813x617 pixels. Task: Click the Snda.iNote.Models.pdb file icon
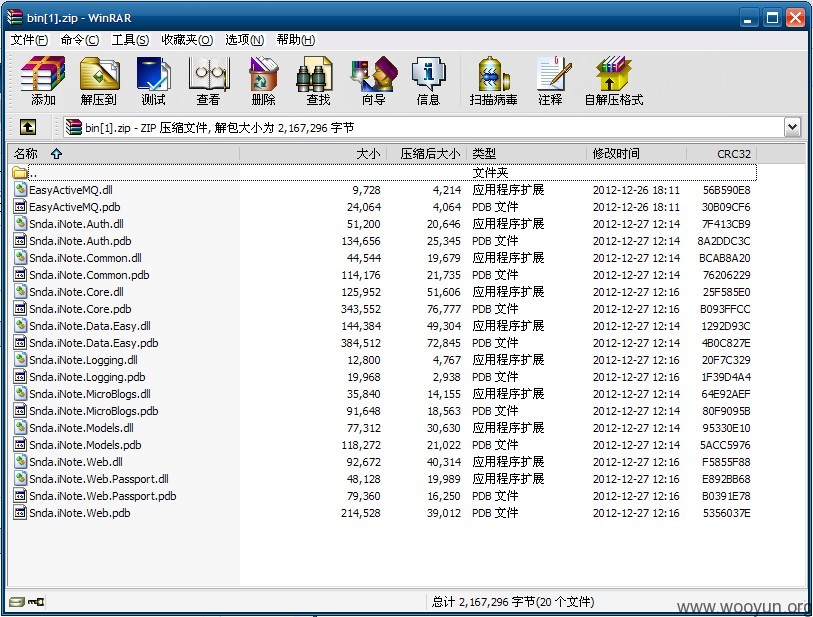coord(20,445)
